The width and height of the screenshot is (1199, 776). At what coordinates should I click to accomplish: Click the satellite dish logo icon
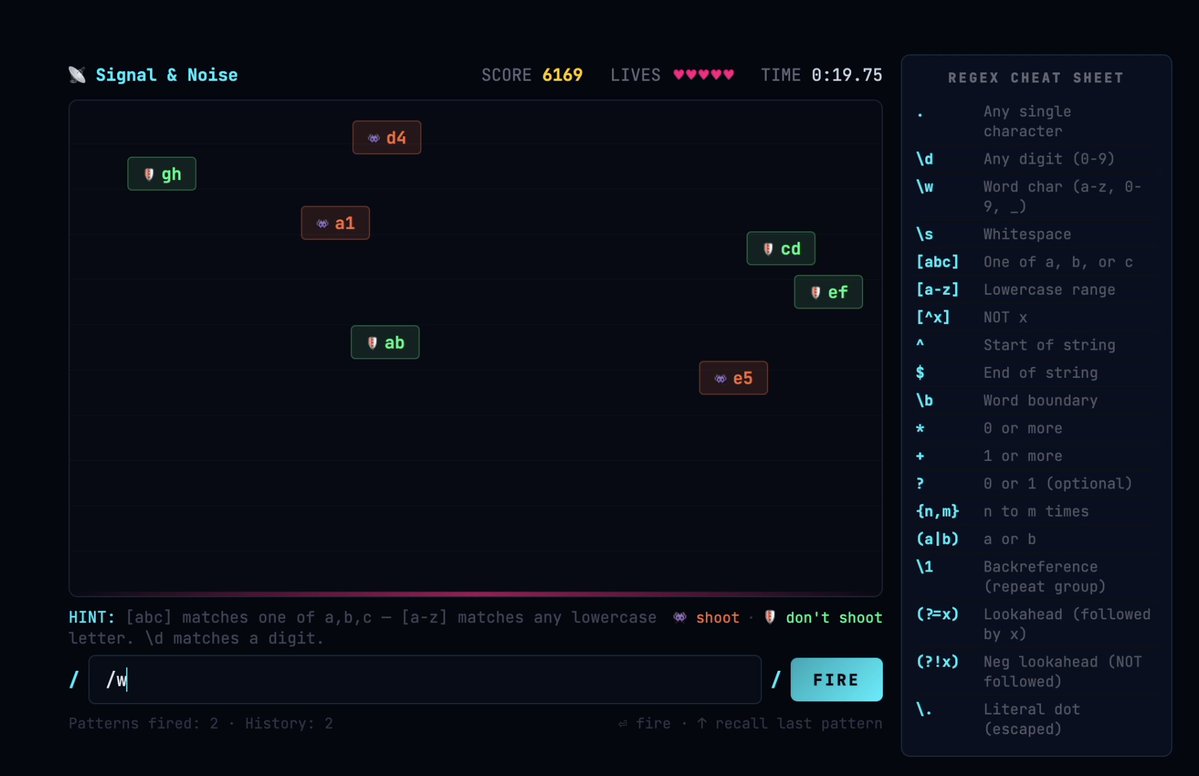77,75
